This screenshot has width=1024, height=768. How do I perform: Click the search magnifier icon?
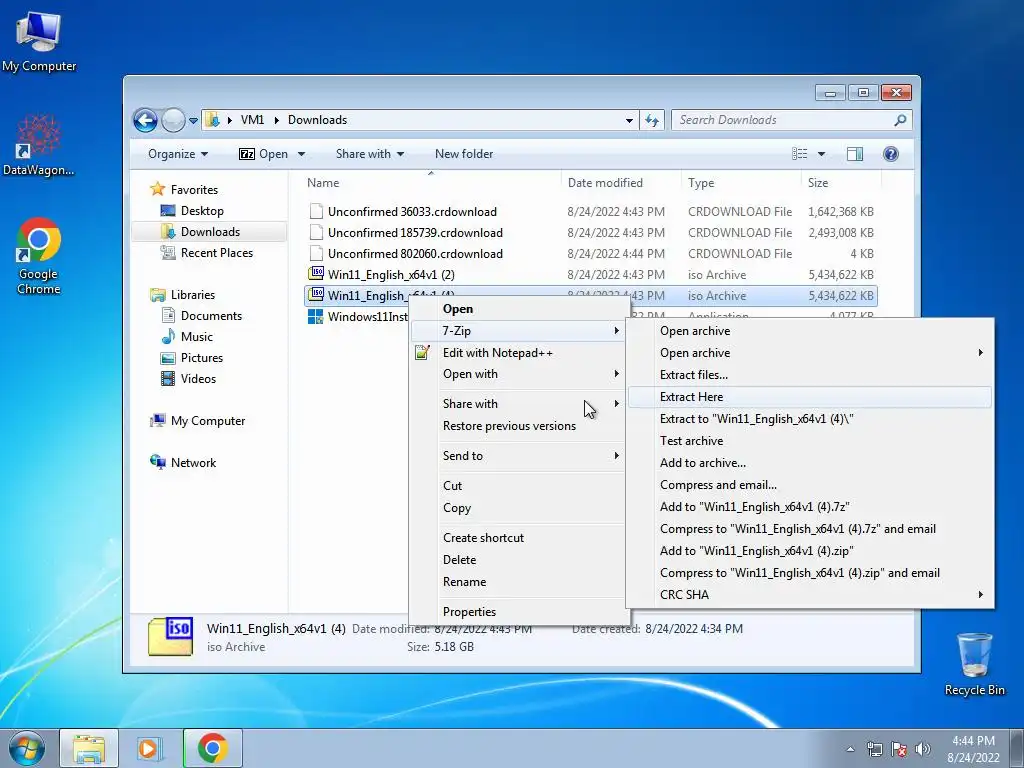coord(900,120)
